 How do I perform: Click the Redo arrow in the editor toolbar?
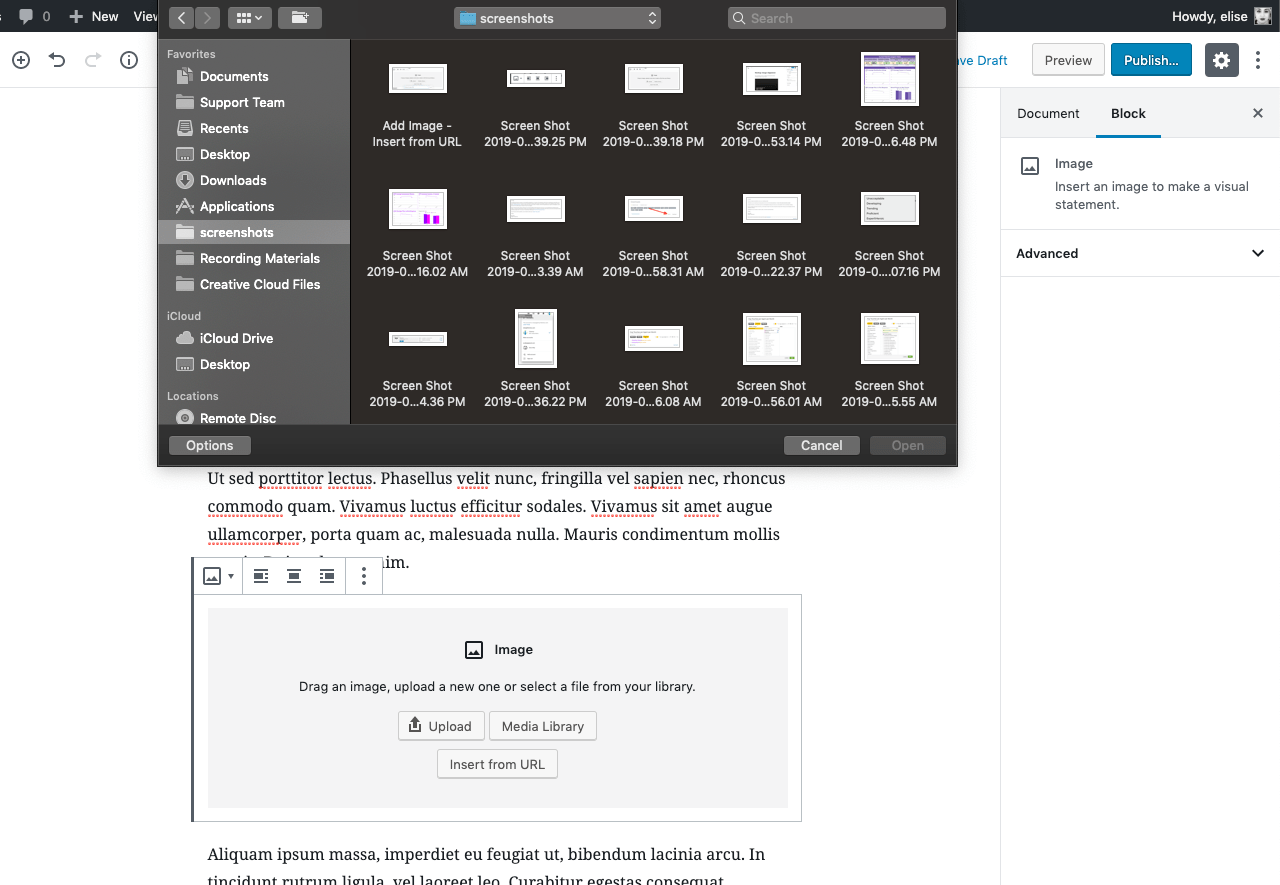(x=92, y=60)
